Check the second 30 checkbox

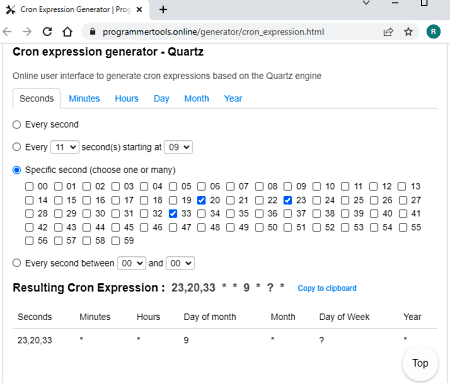click(x=87, y=213)
